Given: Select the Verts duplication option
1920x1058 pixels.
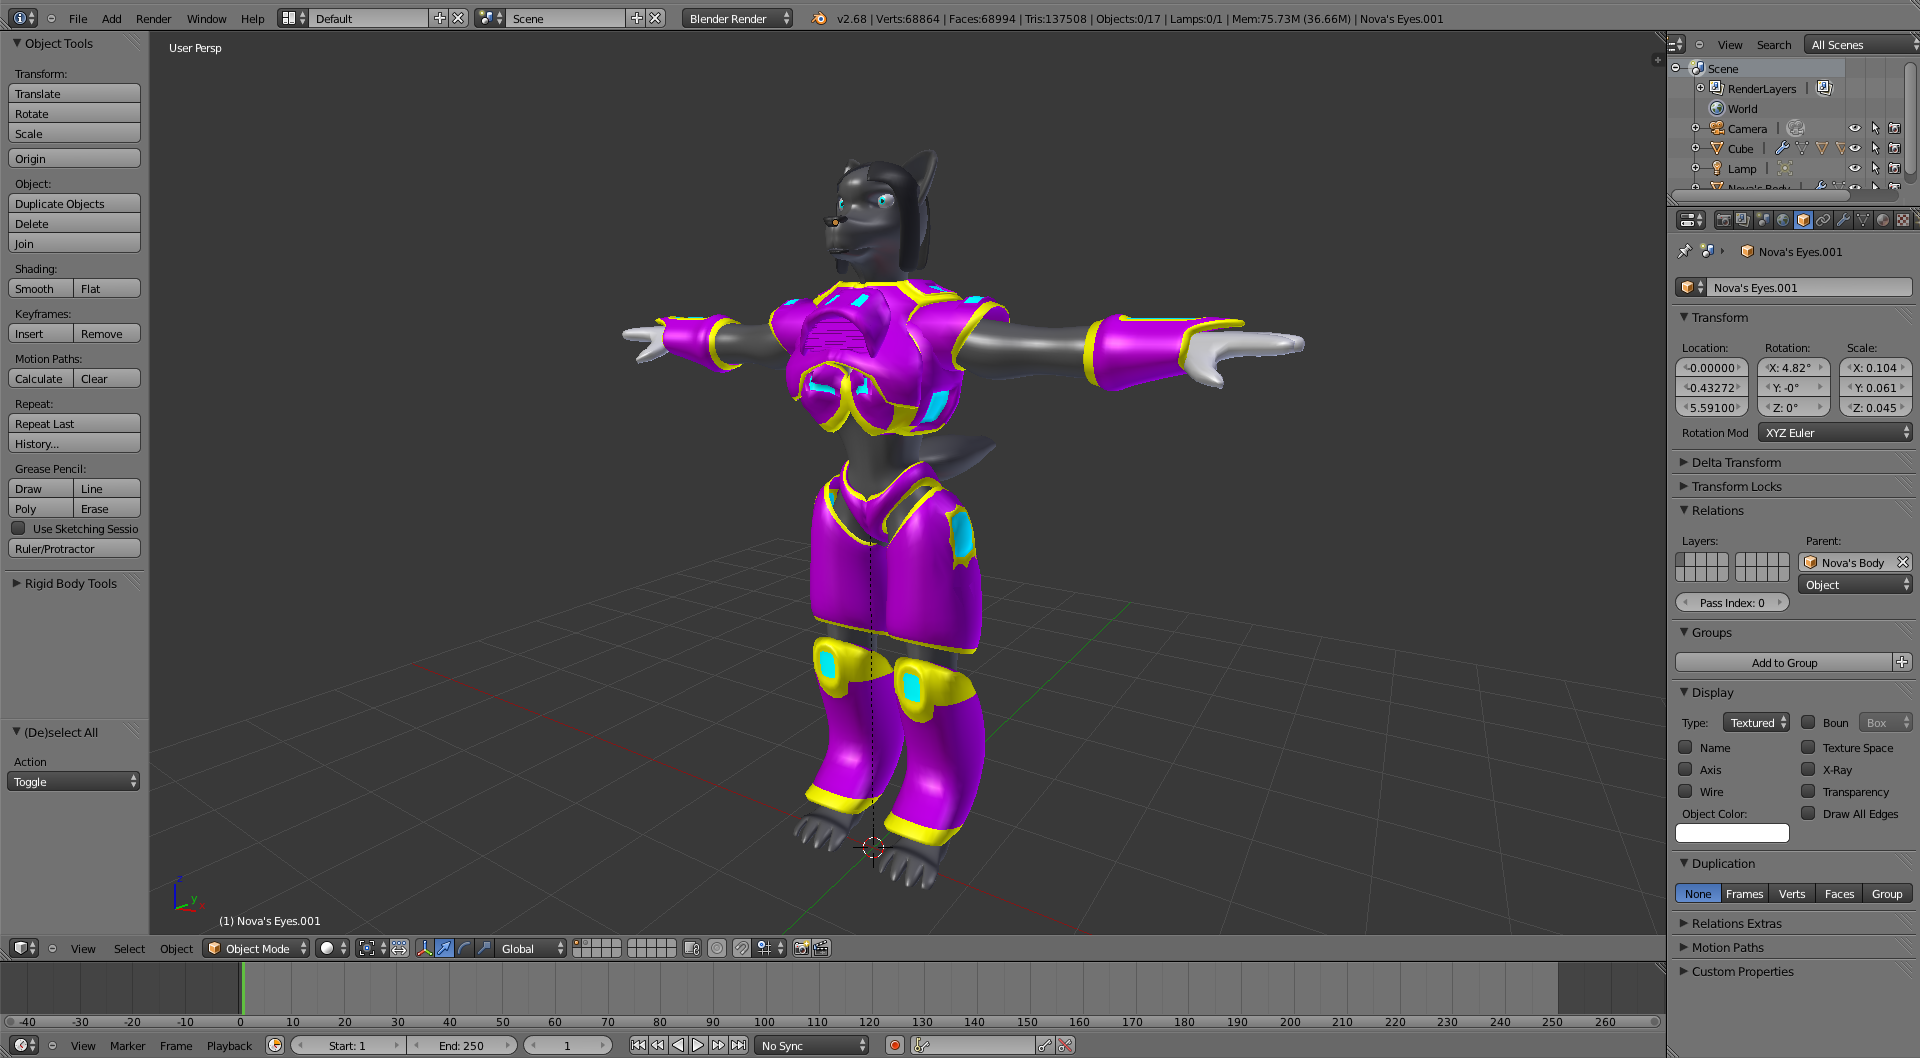Looking at the screenshot, I should click(x=1792, y=893).
